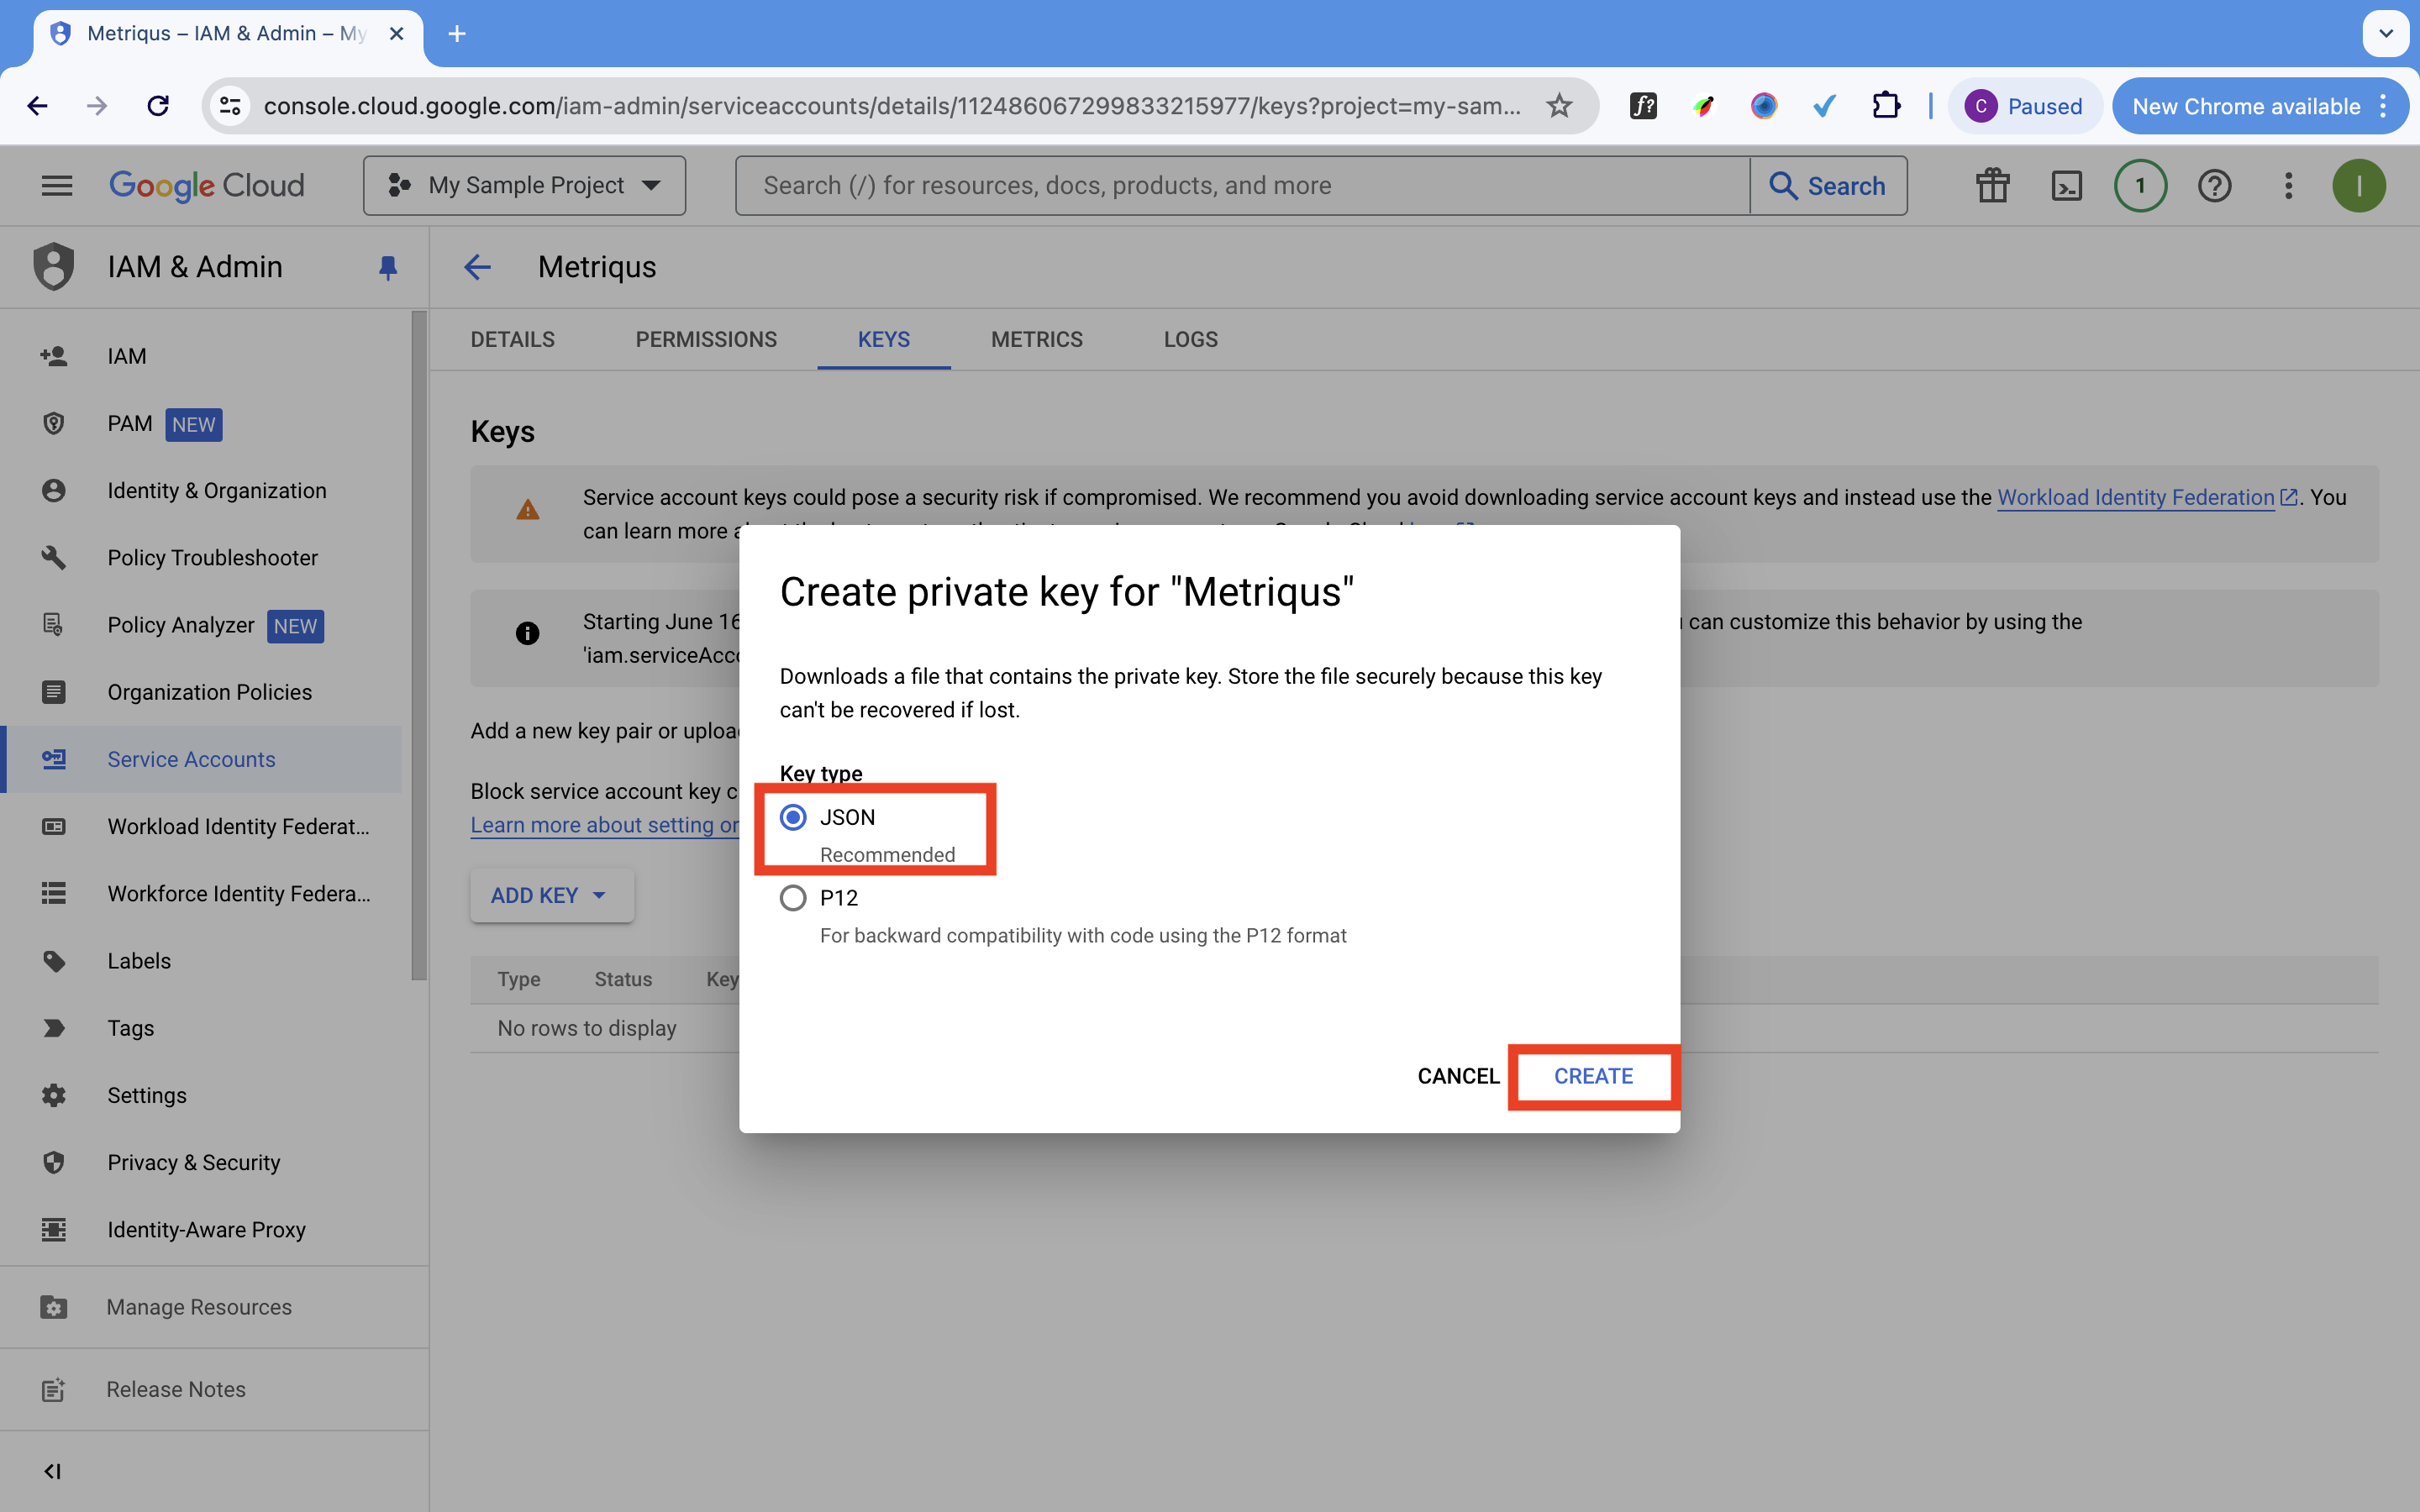Click the blue checkmark extension icon
2420x1512 pixels.
(1824, 106)
